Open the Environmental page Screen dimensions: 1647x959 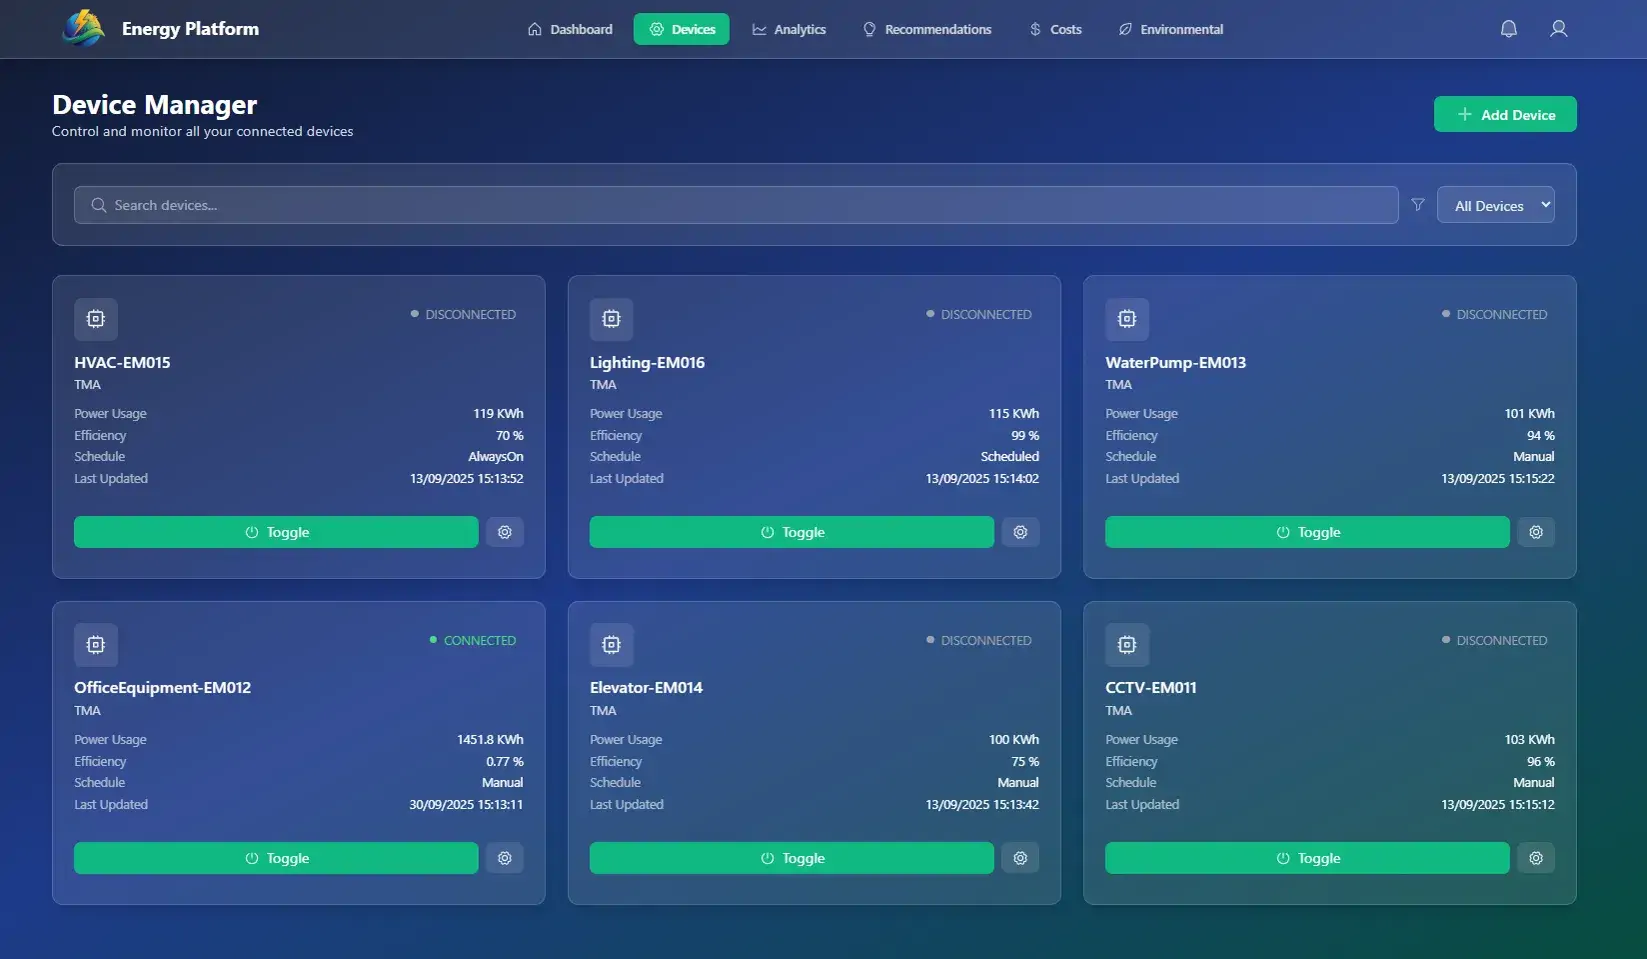(x=1170, y=29)
